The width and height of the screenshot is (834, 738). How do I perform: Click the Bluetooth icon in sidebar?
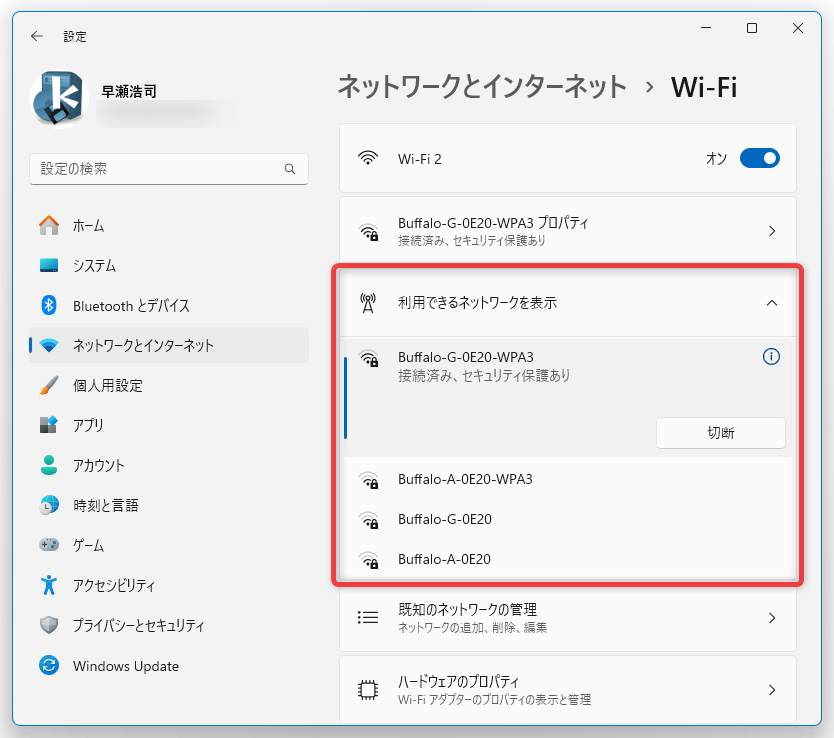(49, 305)
